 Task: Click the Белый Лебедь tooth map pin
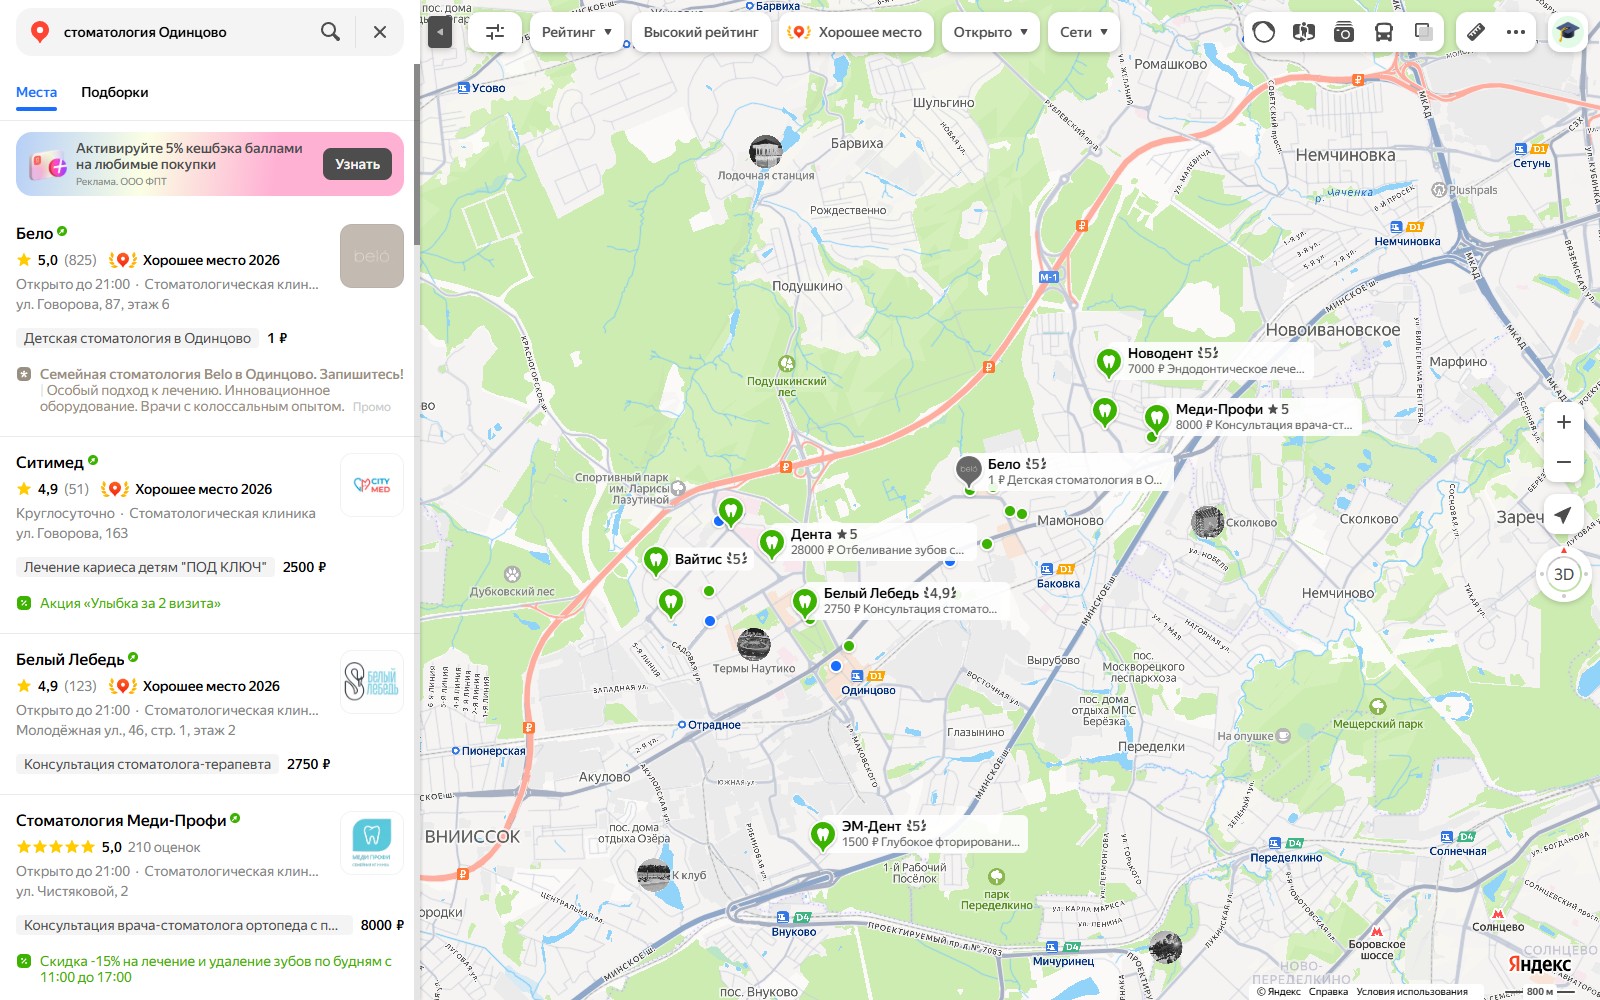pos(804,603)
